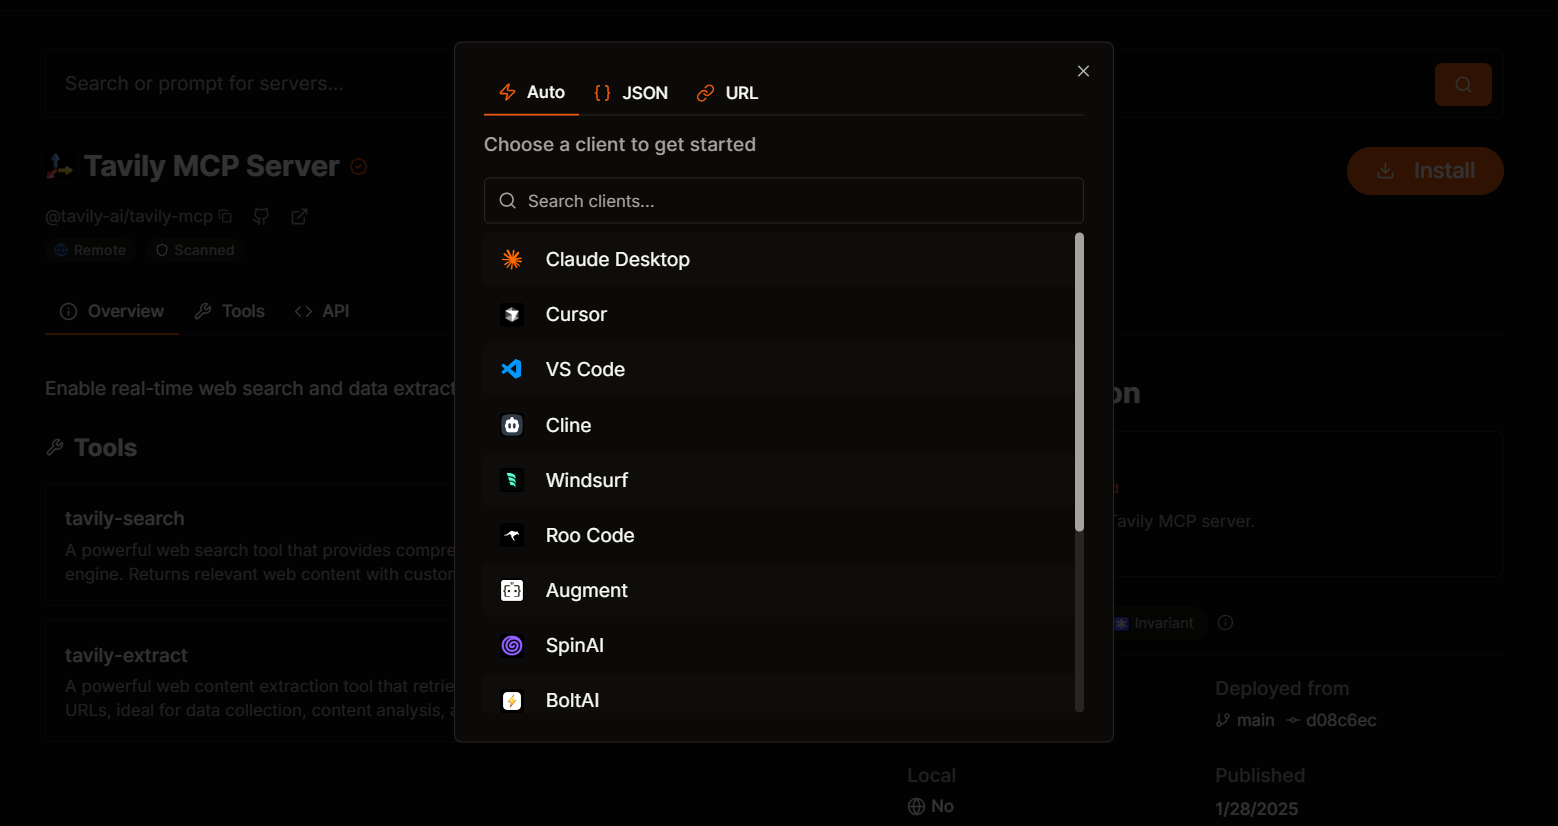This screenshot has height=826, width=1558.
Task: Click the Published date 1/28/2025
Action: point(1257,809)
